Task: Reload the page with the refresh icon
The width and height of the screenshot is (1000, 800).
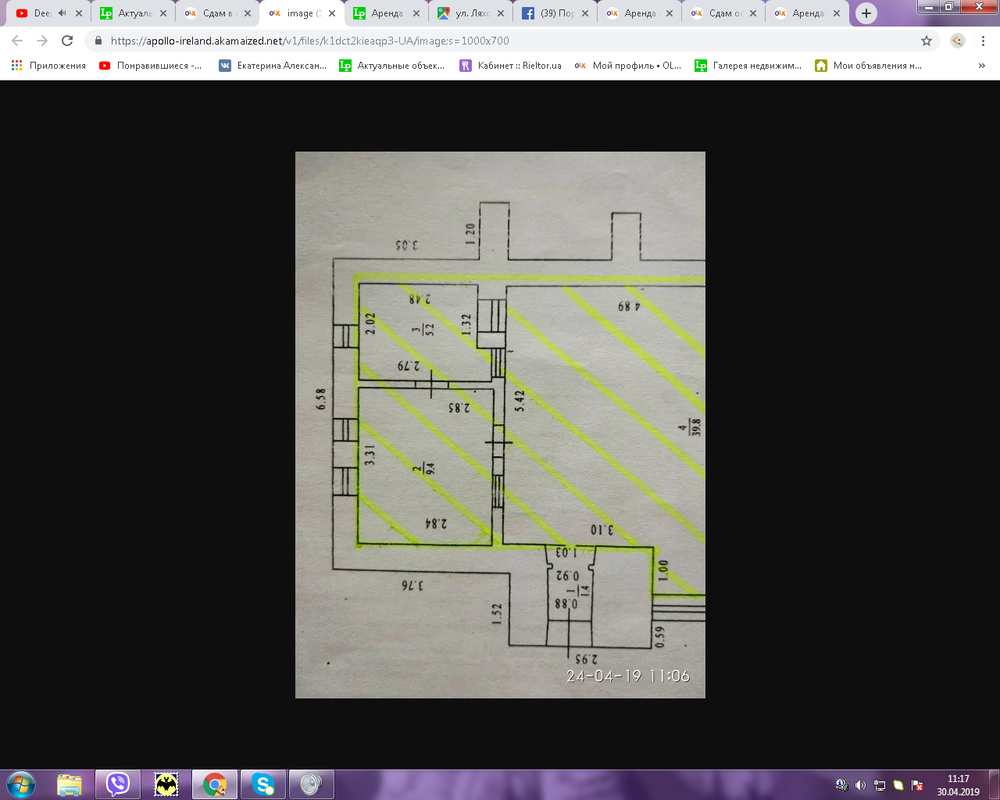Action: (x=67, y=41)
